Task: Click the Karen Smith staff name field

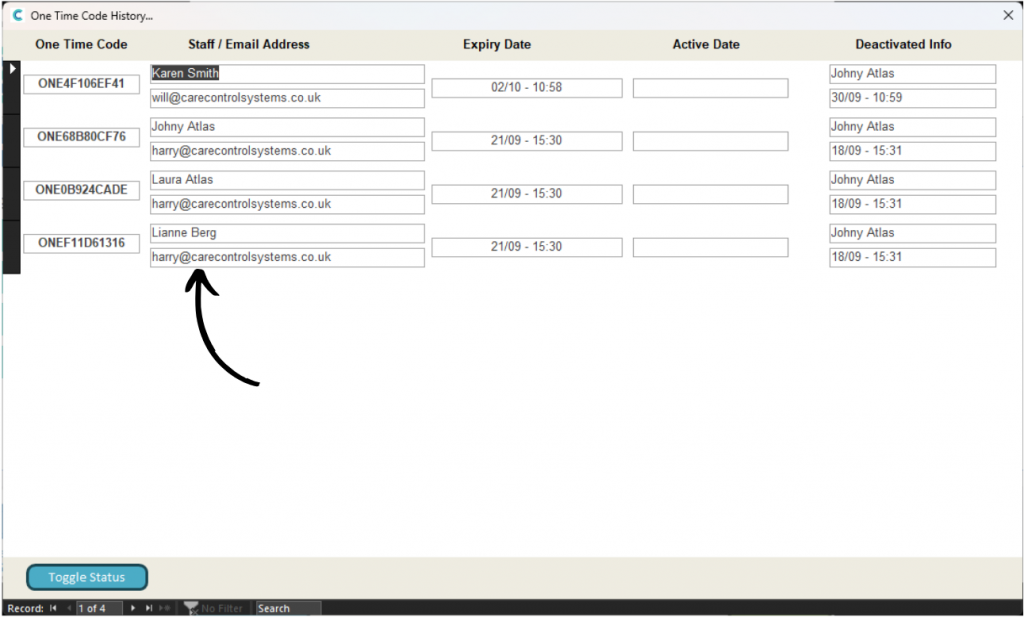Action: coord(287,74)
